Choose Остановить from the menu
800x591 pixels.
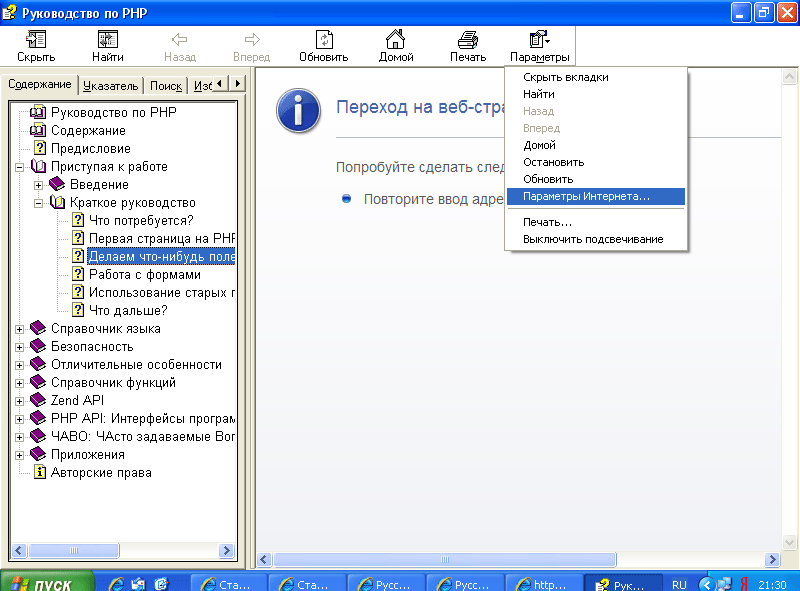595,162
